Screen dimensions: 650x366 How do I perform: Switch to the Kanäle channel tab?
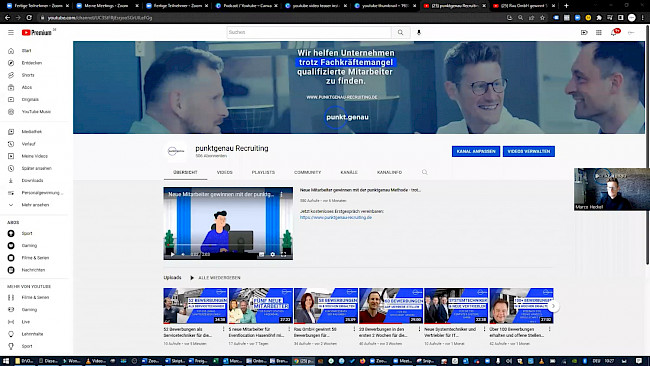click(x=349, y=172)
